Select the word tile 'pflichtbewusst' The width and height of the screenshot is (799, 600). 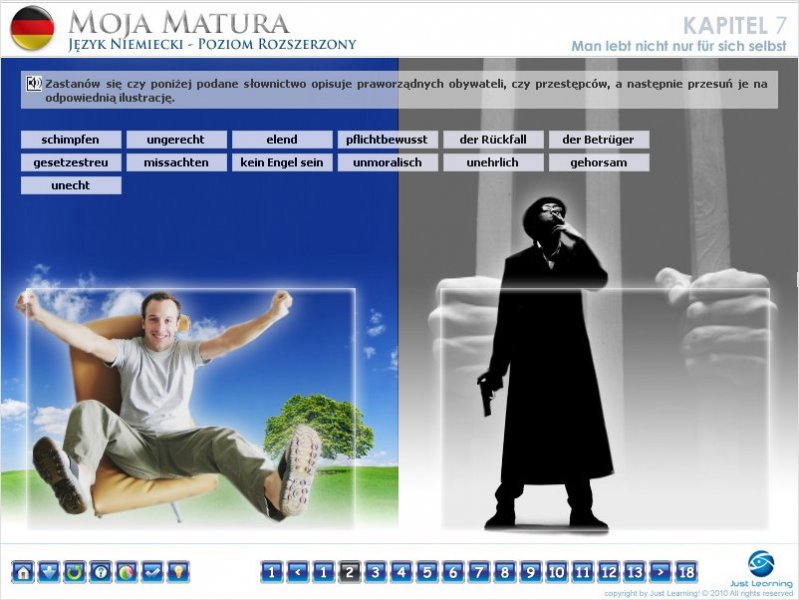click(387, 140)
